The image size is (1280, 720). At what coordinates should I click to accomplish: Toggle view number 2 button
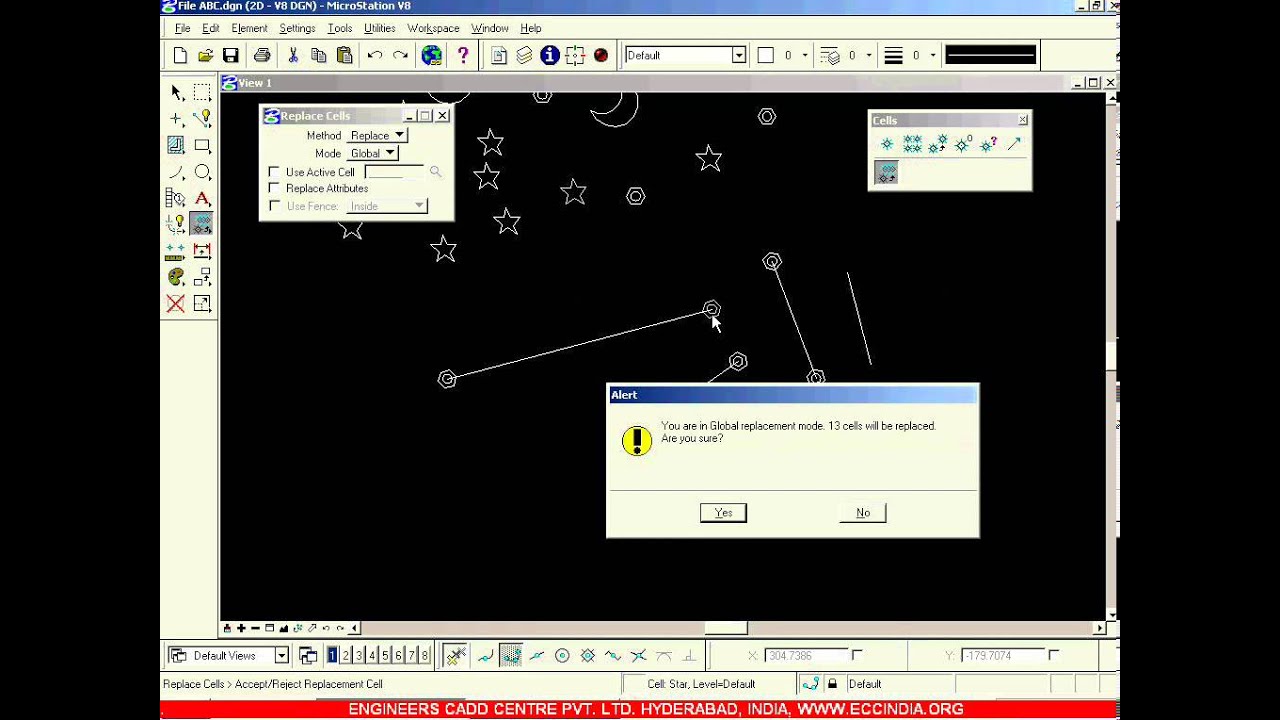345,656
